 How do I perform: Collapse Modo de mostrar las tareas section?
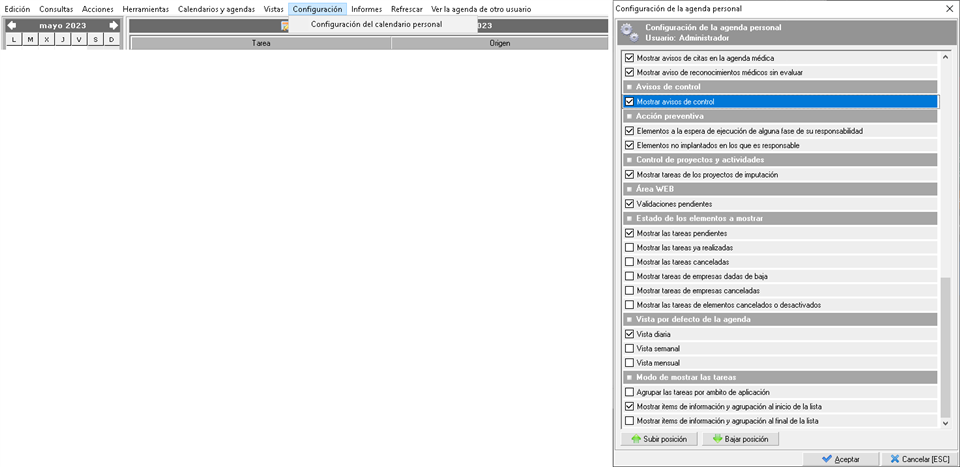pyautogui.click(x=629, y=378)
